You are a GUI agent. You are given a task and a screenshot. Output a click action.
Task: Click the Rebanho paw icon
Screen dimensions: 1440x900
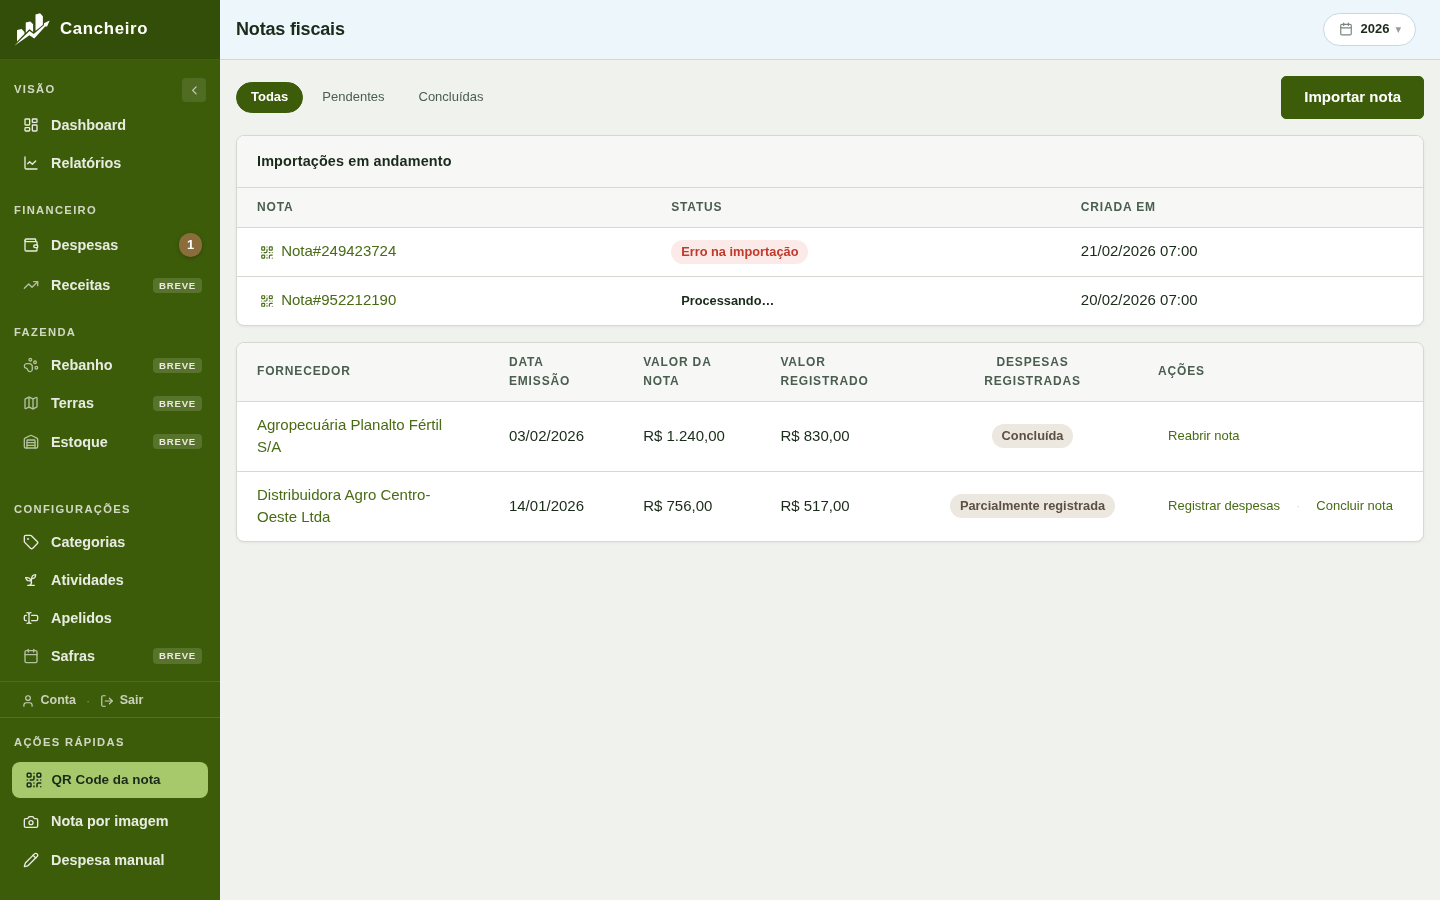pos(31,365)
